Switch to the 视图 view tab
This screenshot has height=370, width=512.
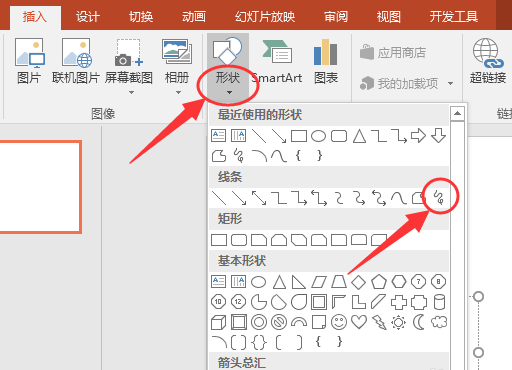pos(389,17)
